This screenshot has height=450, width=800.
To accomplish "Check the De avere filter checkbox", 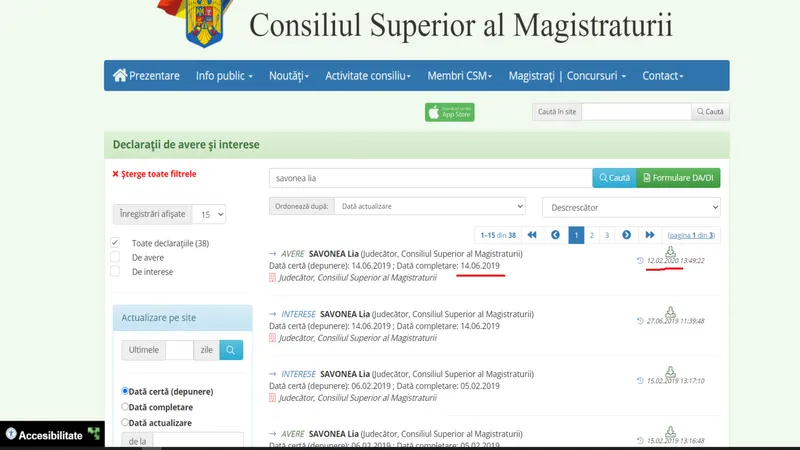I will coord(115,257).
